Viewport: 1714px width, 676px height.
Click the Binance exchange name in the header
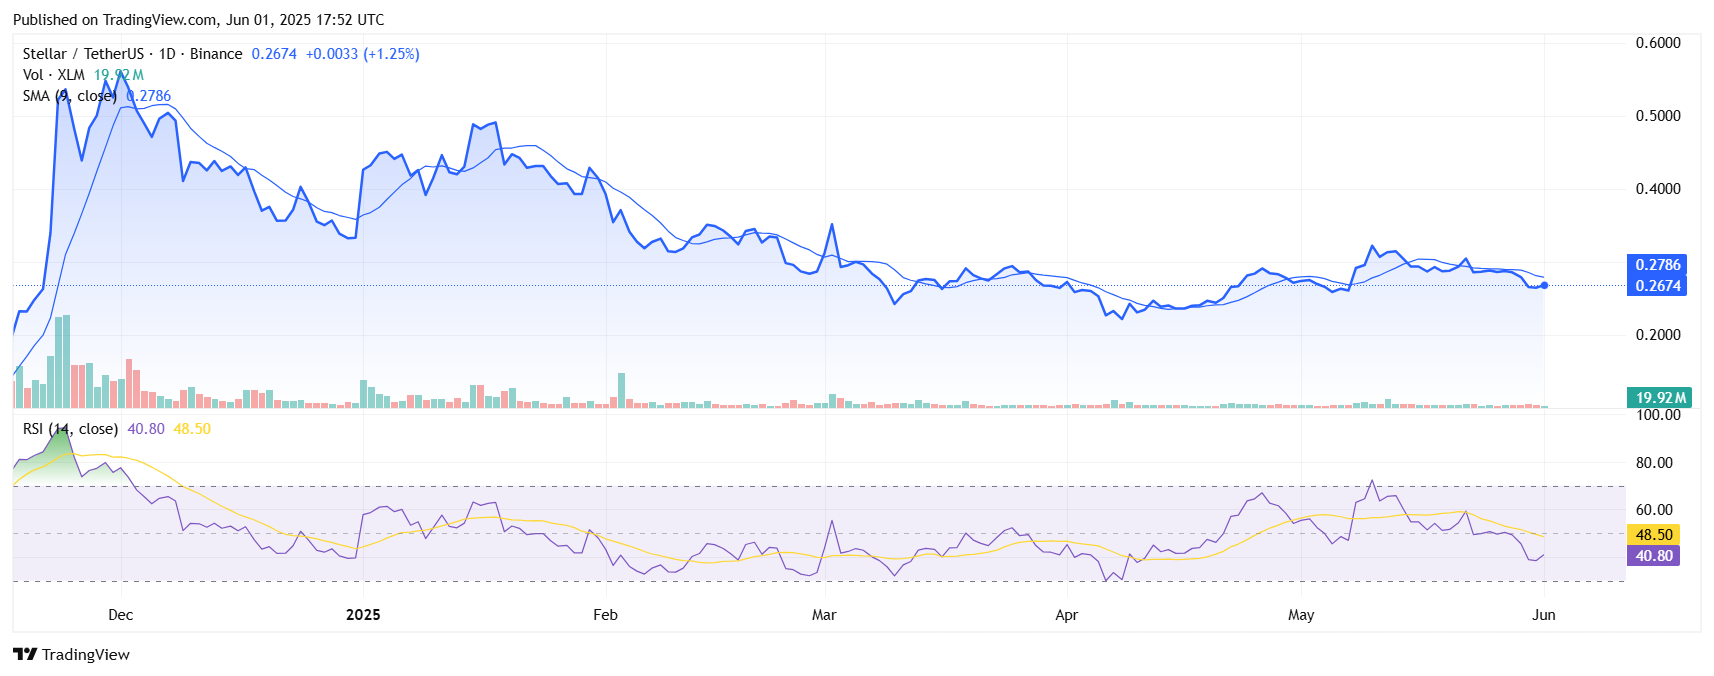[216, 54]
